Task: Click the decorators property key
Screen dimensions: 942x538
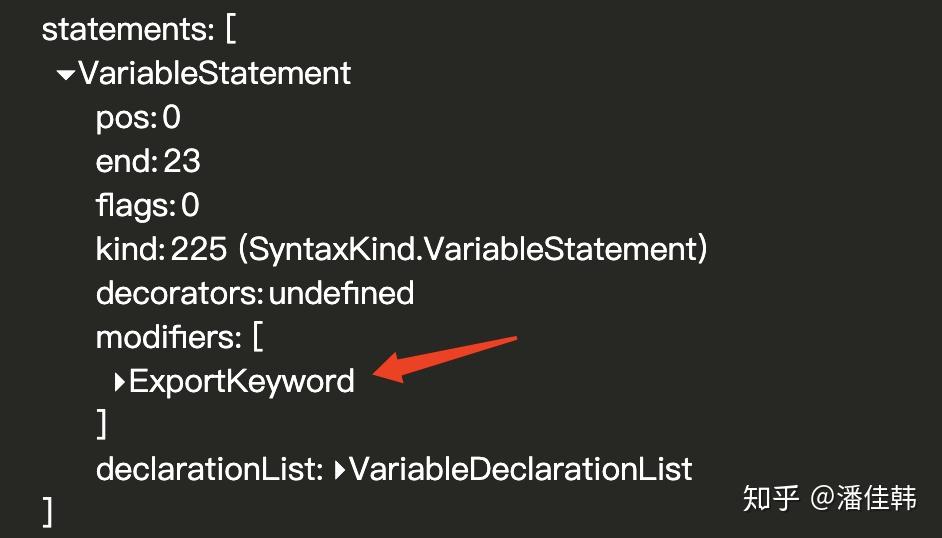Action: [x=177, y=294]
